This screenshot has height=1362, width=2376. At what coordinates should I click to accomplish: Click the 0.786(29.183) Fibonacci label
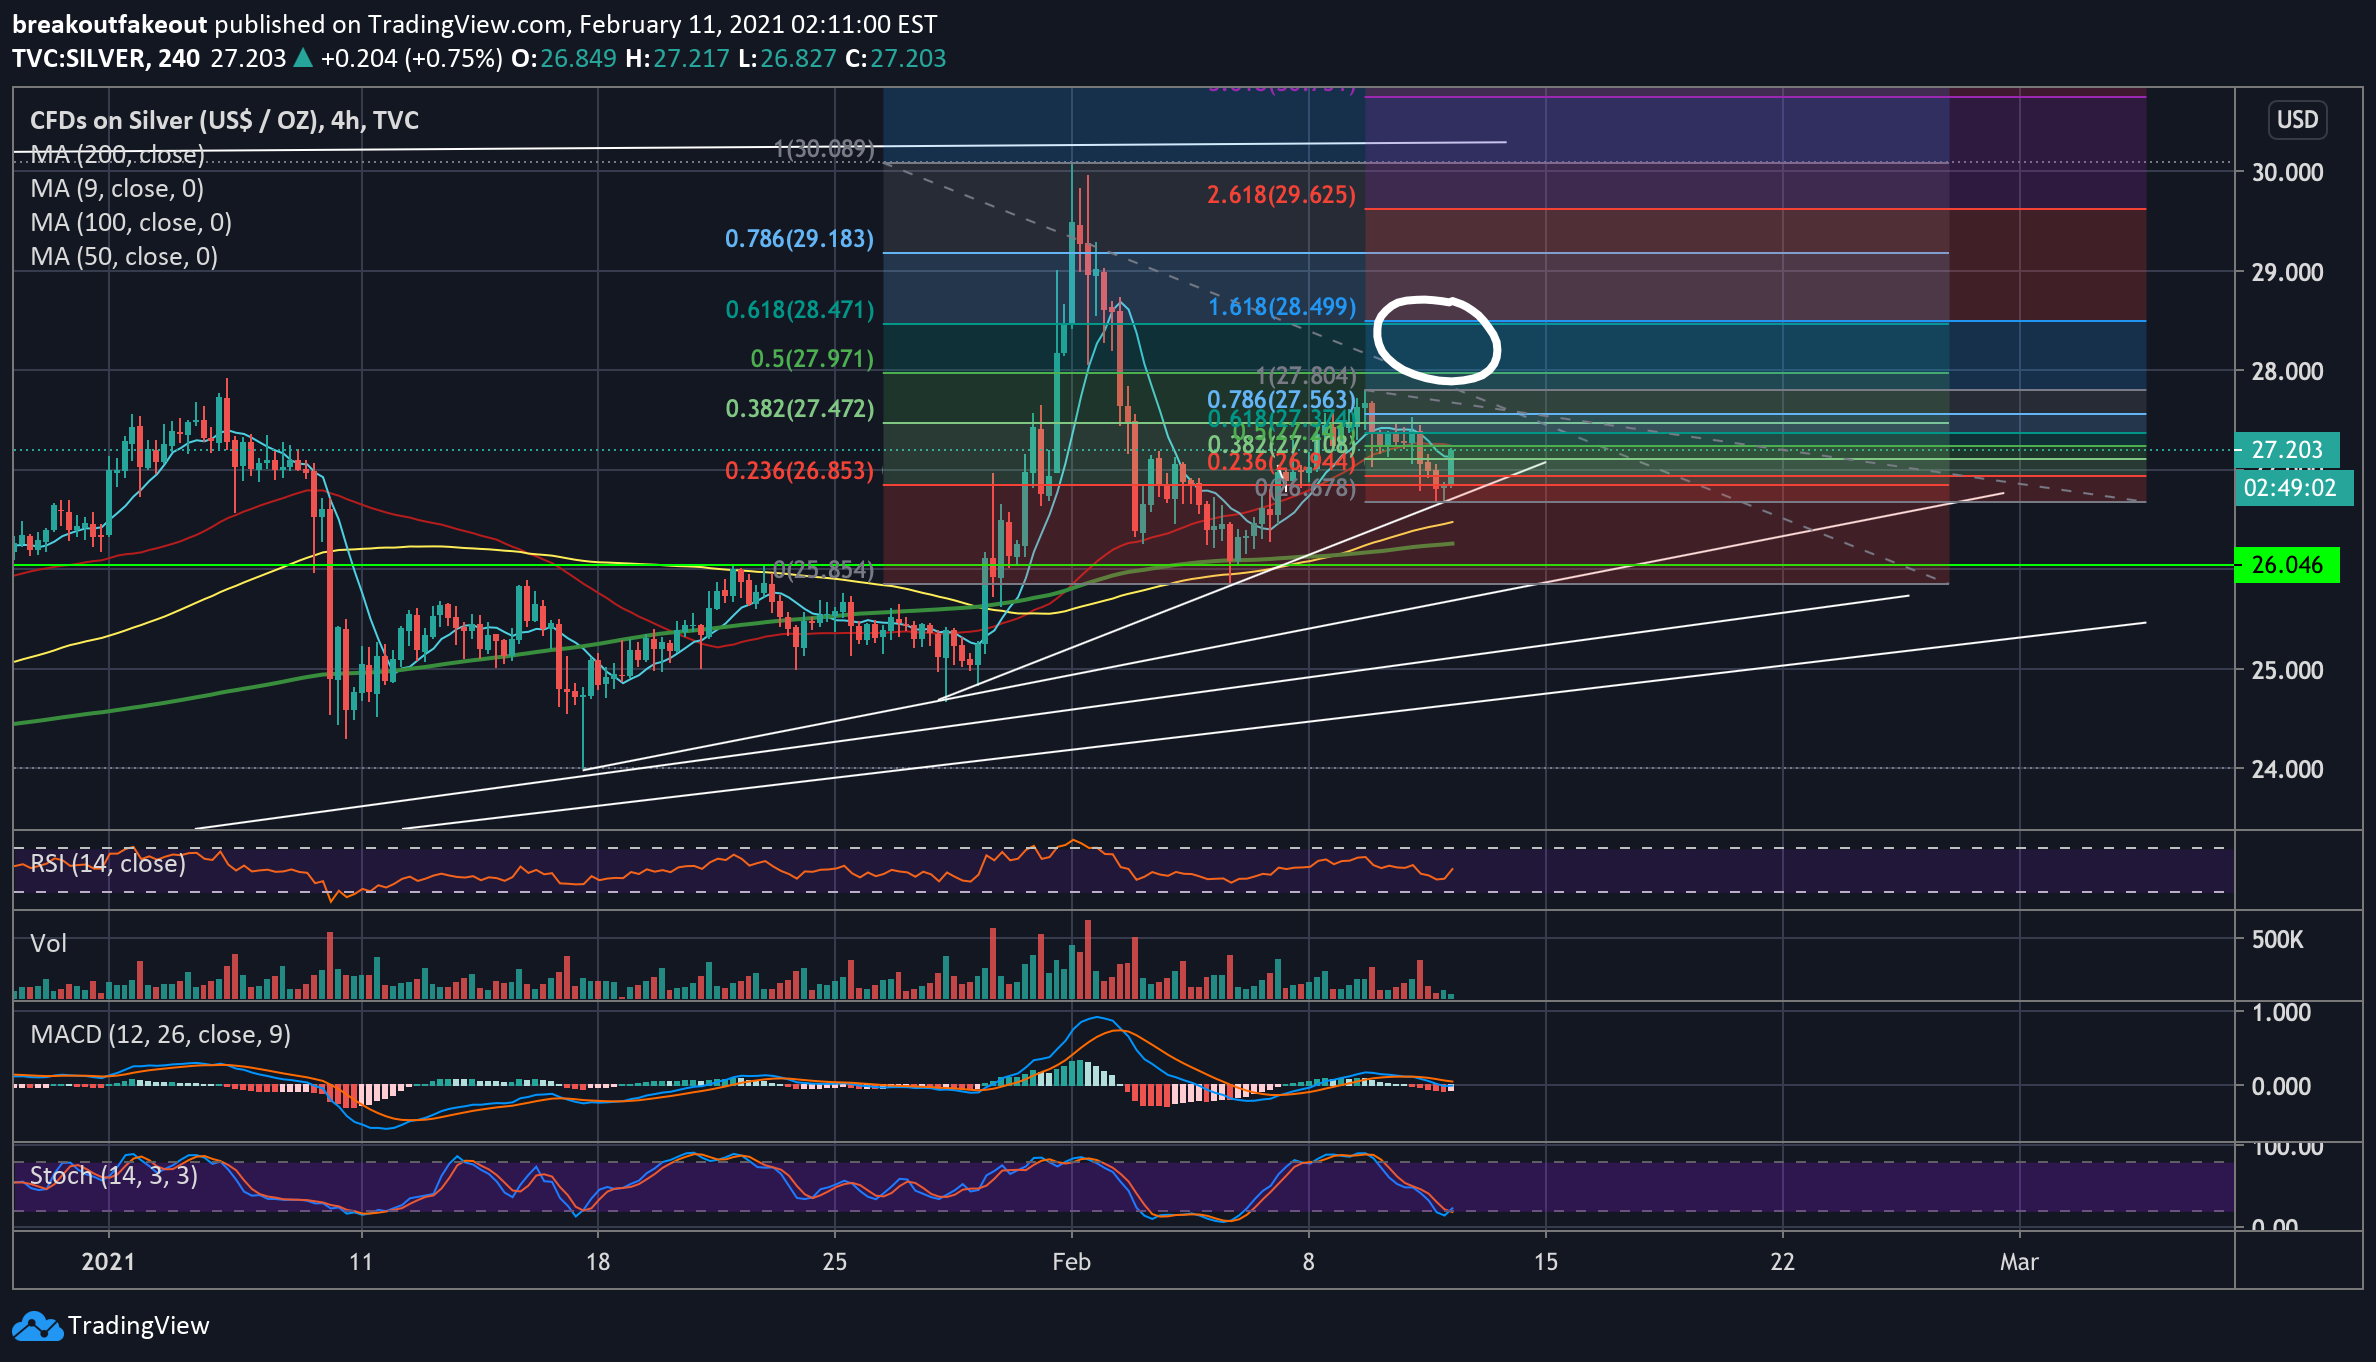[799, 239]
